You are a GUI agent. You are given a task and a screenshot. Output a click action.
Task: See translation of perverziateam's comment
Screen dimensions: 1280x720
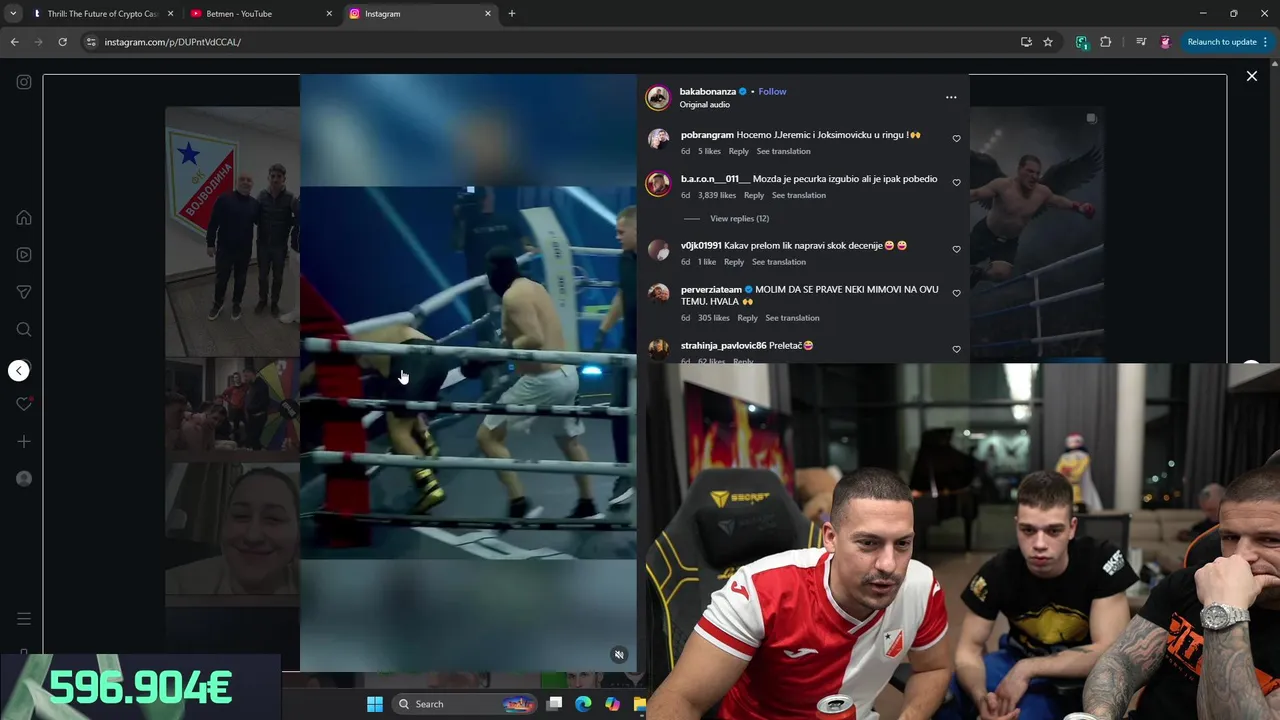pos(792,318)
